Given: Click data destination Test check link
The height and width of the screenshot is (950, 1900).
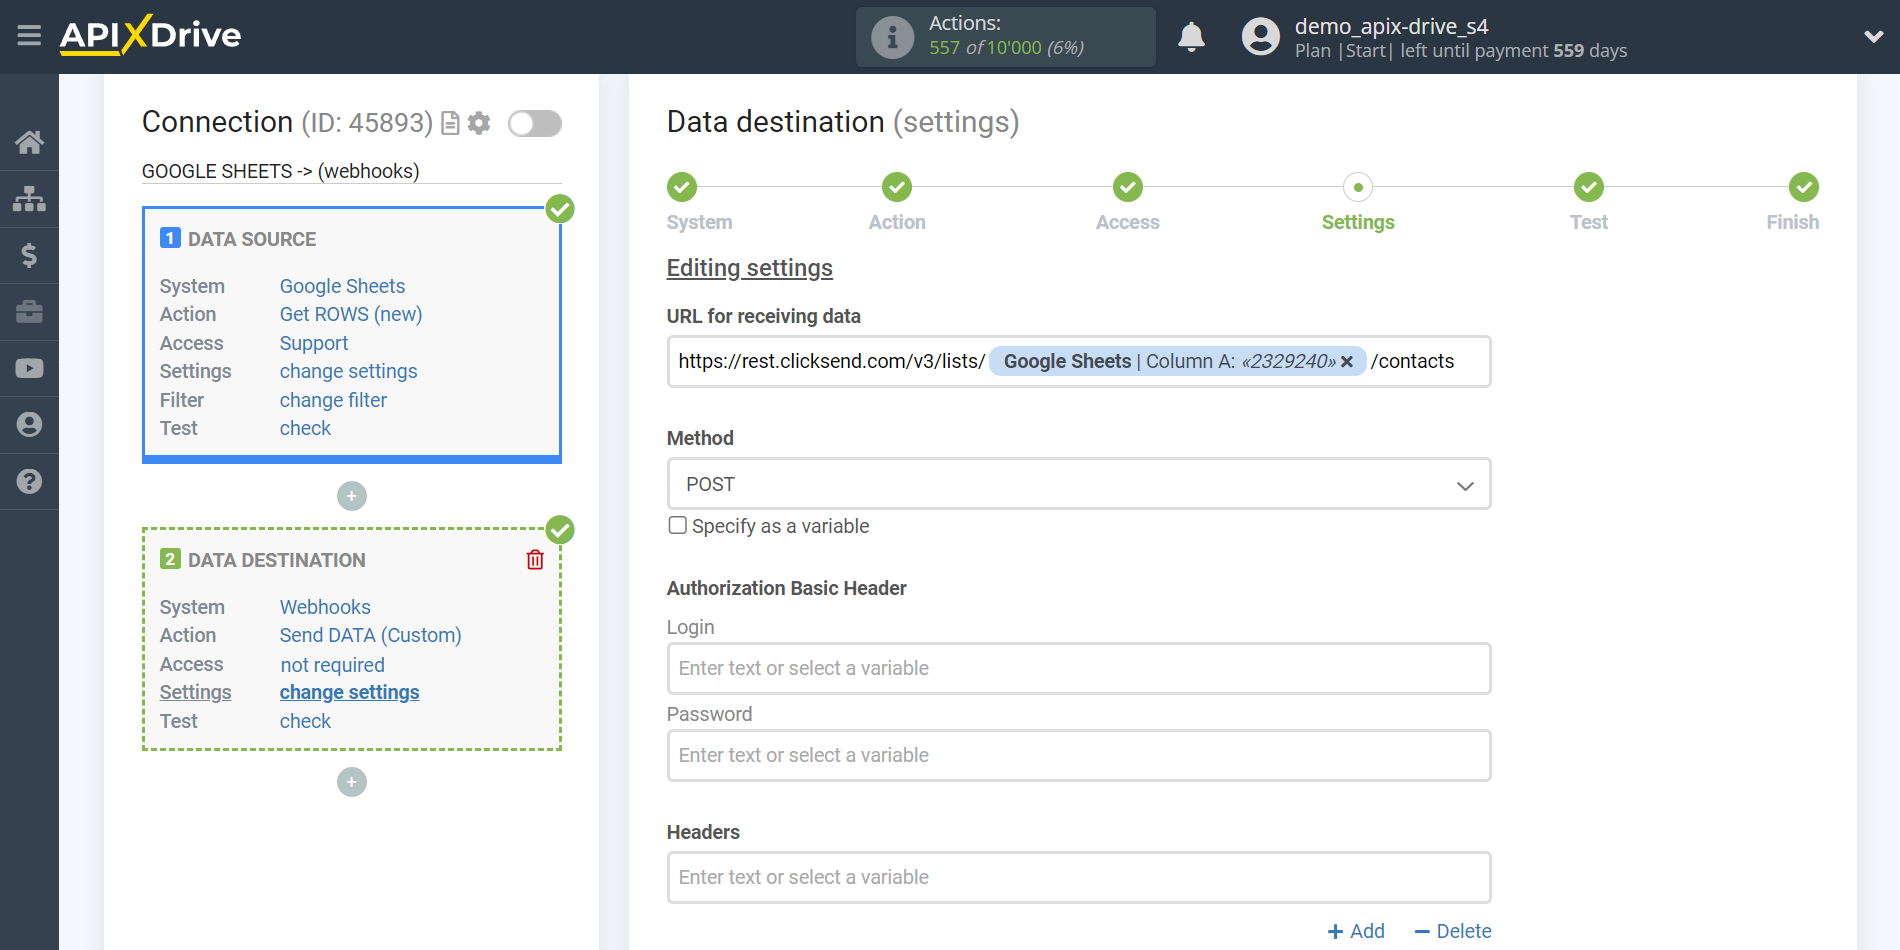Looking at the screenshot, I should click(305, 721).
